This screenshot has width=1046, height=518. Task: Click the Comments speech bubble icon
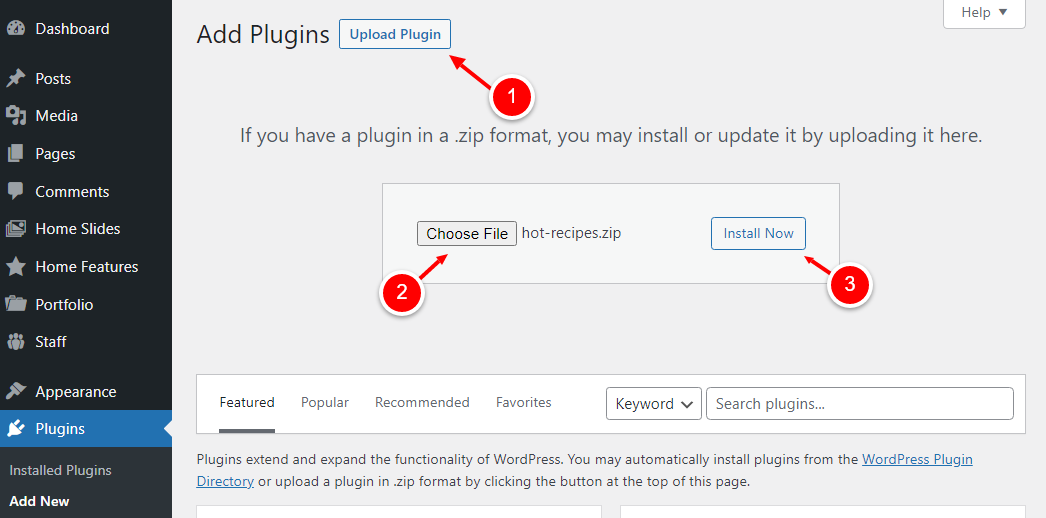click(16, 191)
